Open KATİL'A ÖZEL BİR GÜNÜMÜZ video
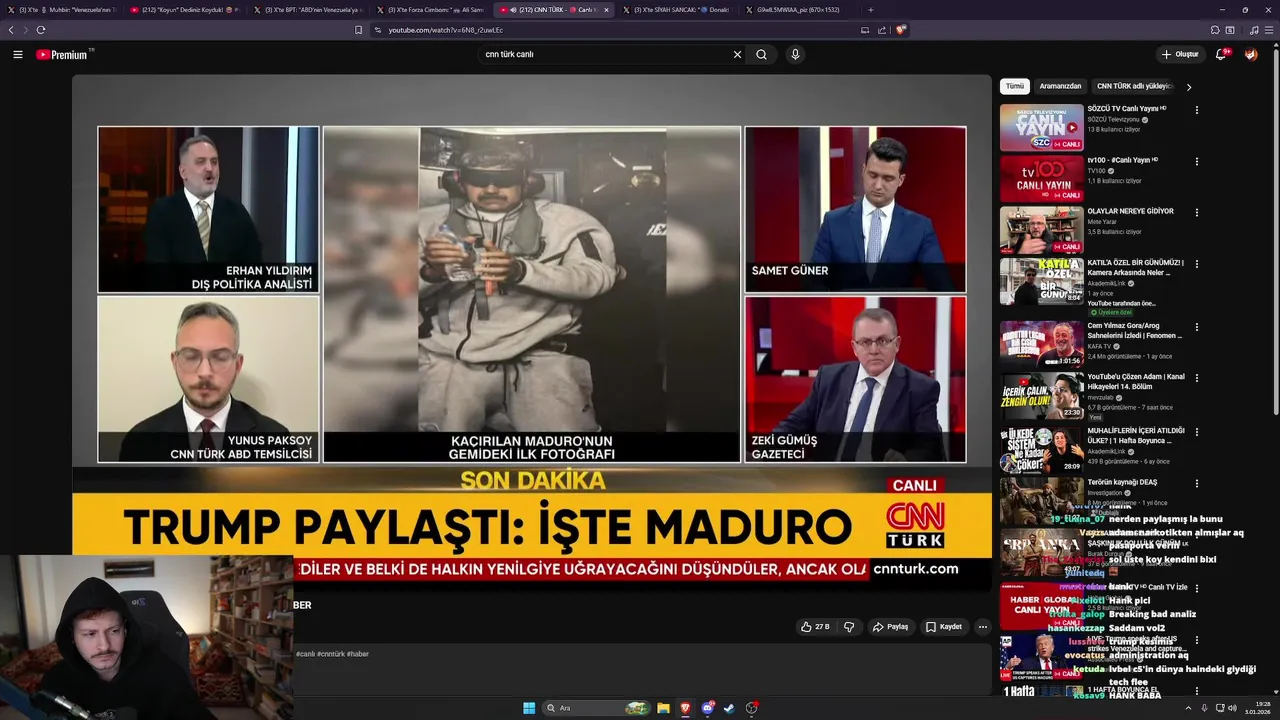 point(1041,281)
